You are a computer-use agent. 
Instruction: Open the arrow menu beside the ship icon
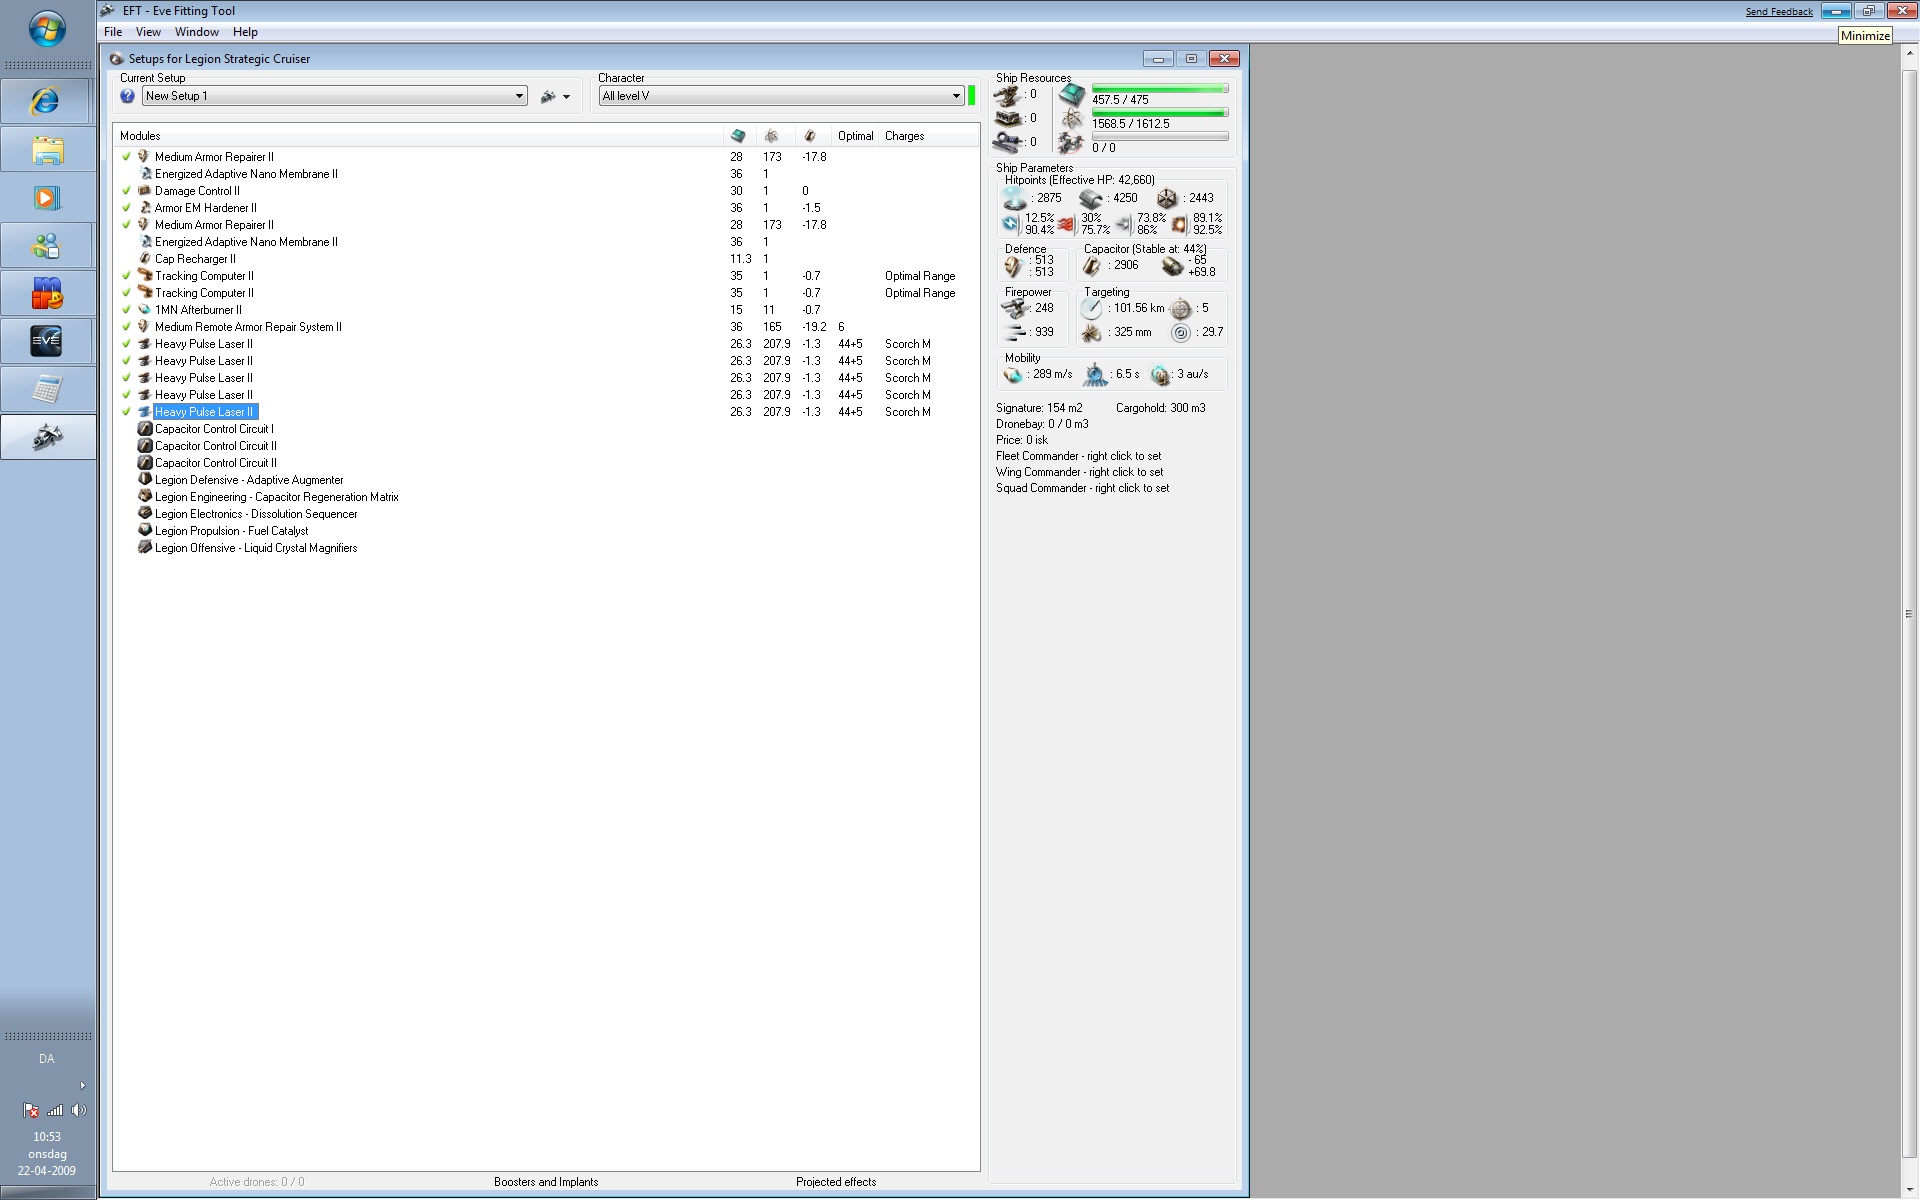coord(566,97)
